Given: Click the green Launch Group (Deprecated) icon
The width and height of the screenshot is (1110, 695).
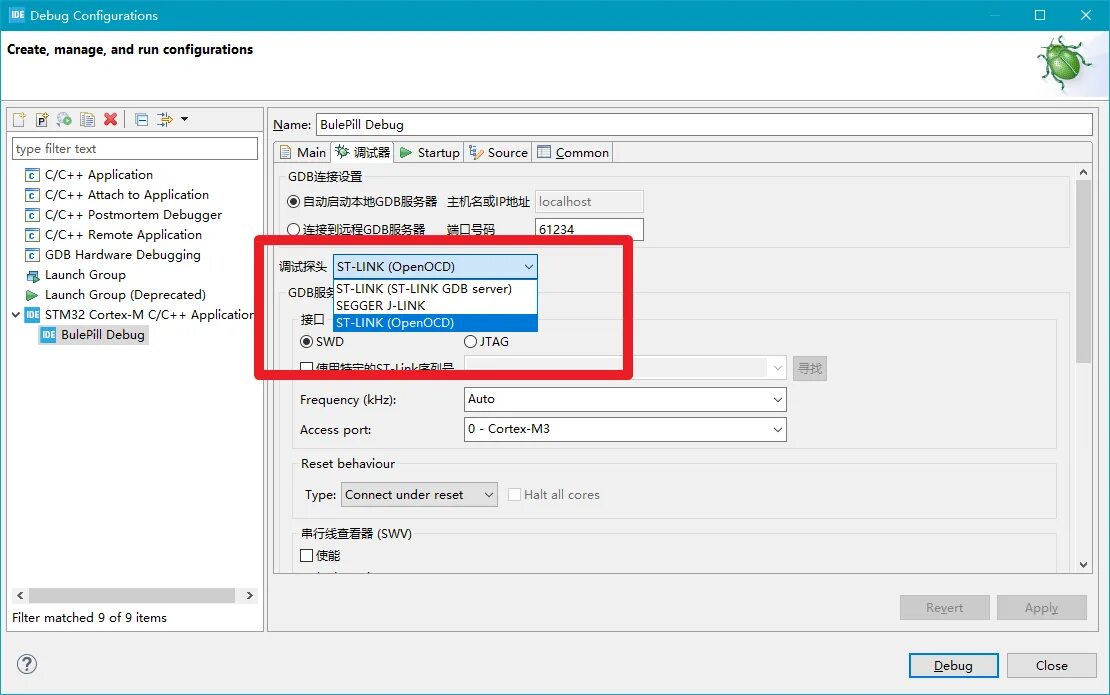Looking at the screenshot, I should pyautogui.click(x=32, y=295).
